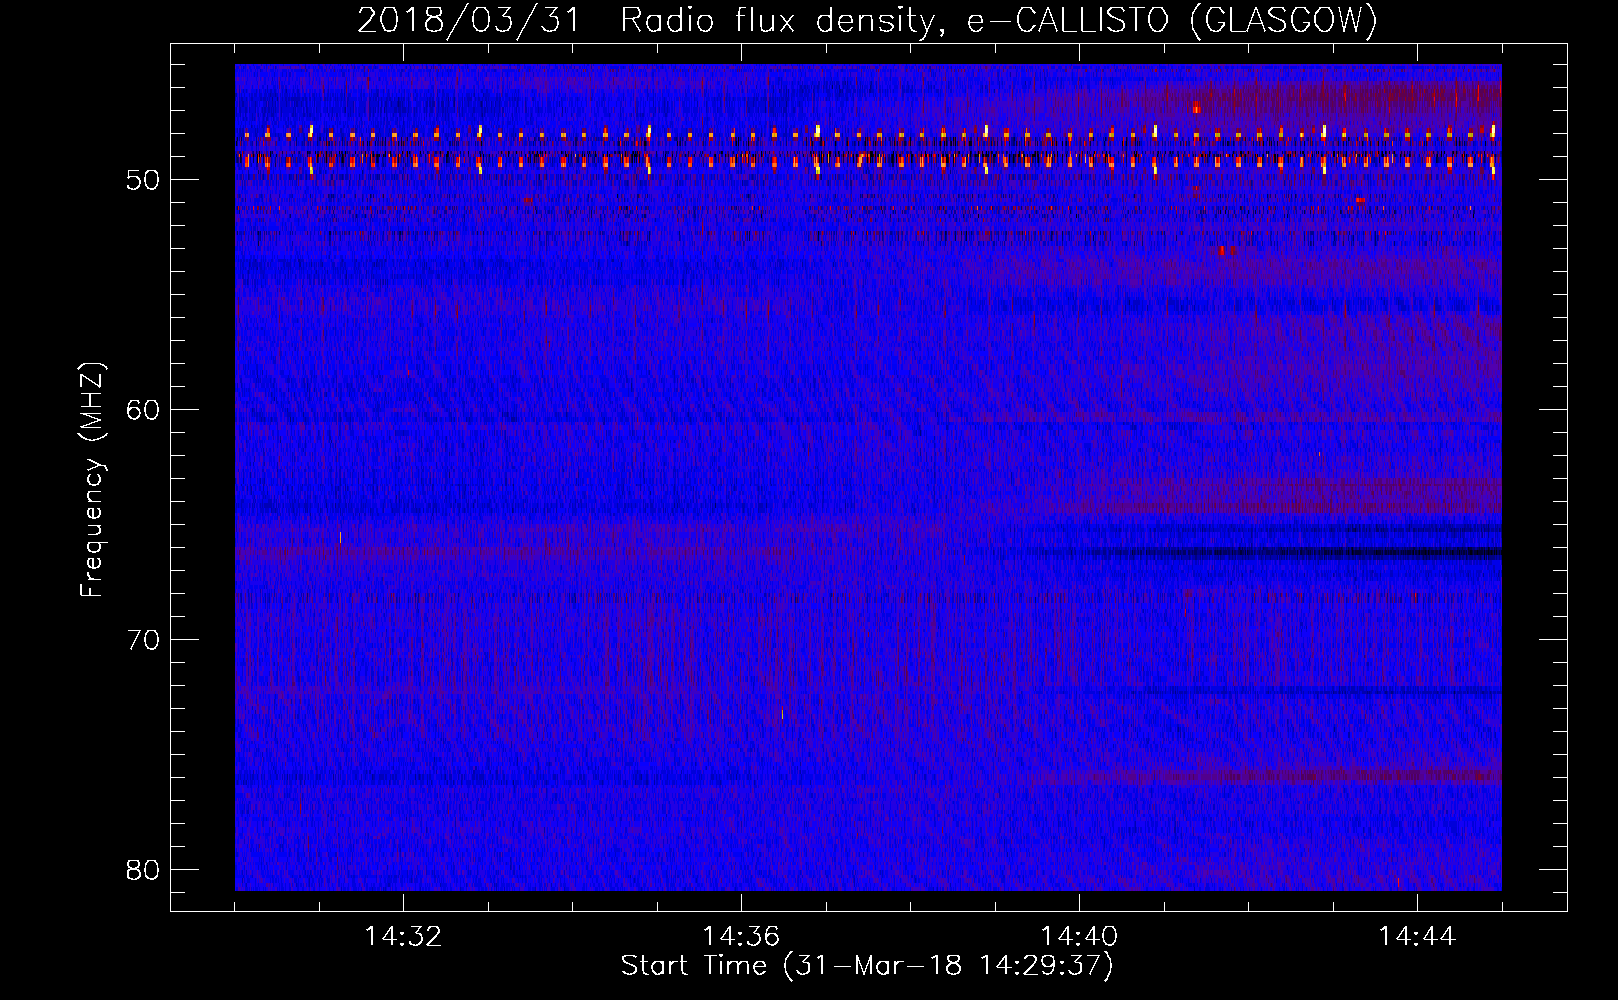Click the plot title containing e-CALLISTO (GLASGOW)
The image size is (1618, 1000).
coord(867,20)
